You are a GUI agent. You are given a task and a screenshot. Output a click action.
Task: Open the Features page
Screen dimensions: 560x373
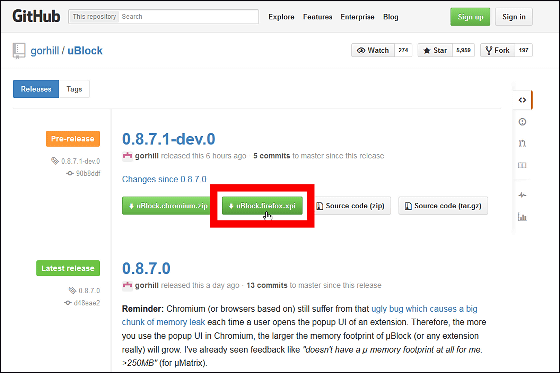coord(318,17)
